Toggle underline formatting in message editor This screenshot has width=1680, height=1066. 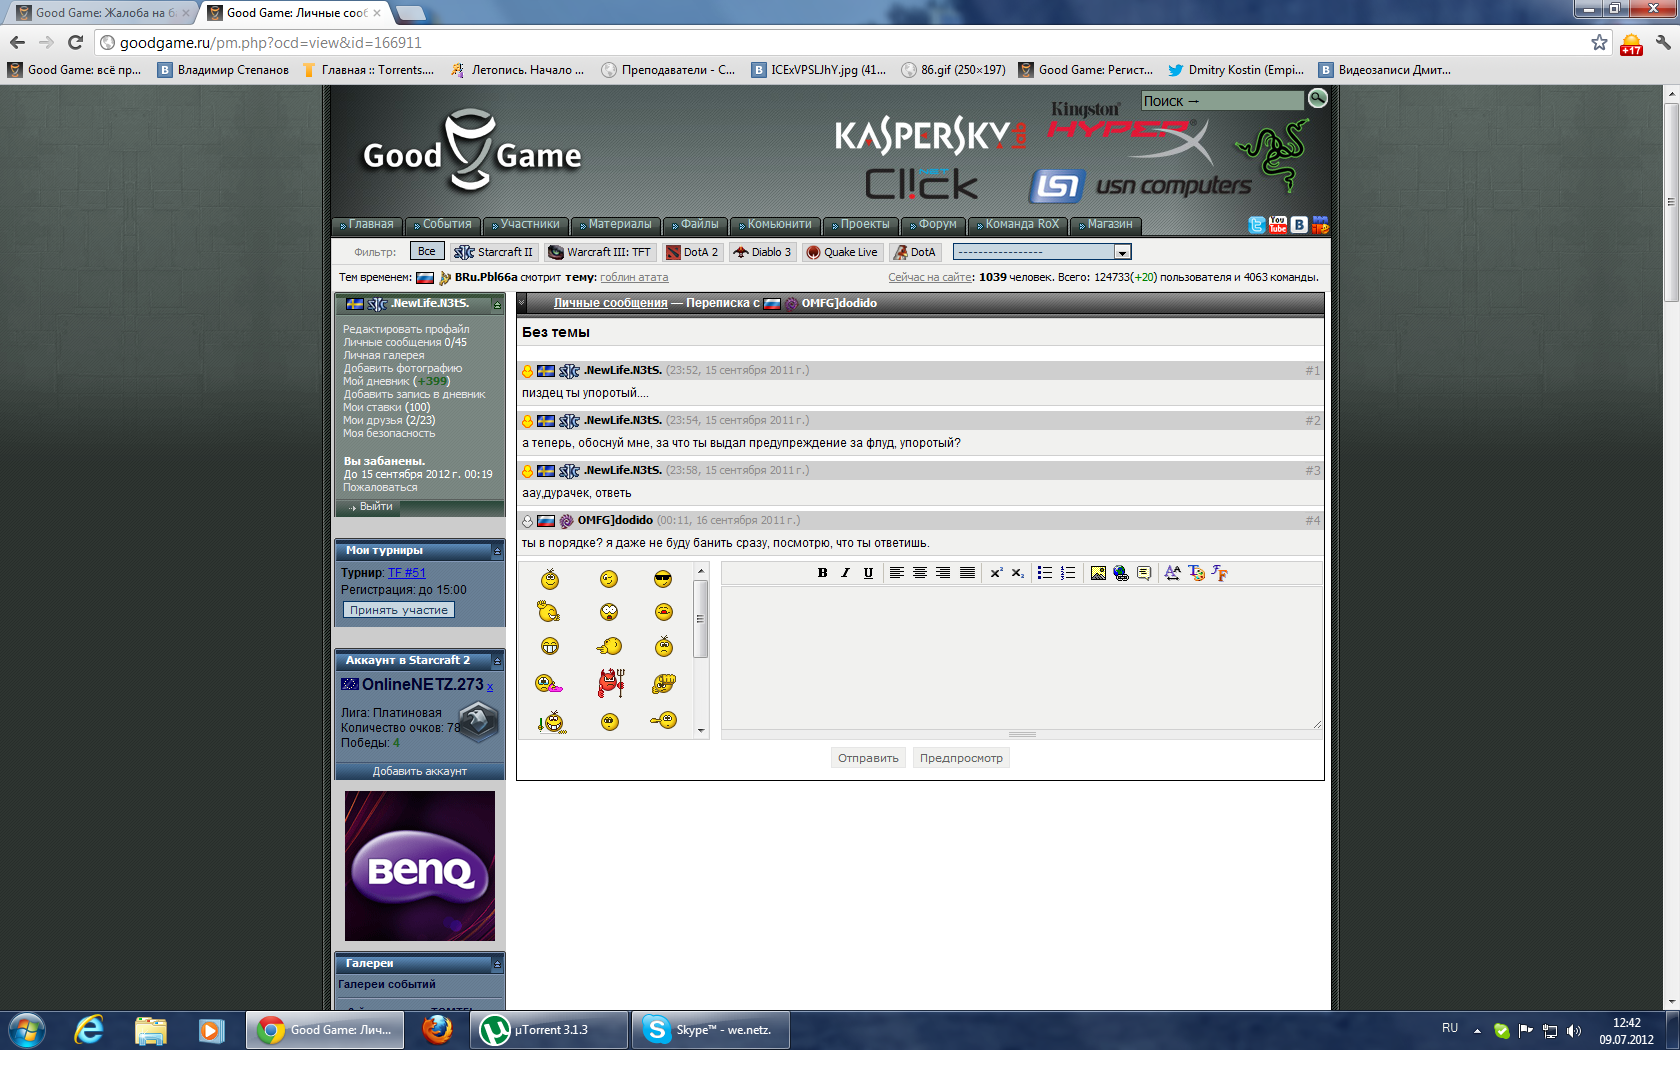pyautogui.click(x=868, y=573)
